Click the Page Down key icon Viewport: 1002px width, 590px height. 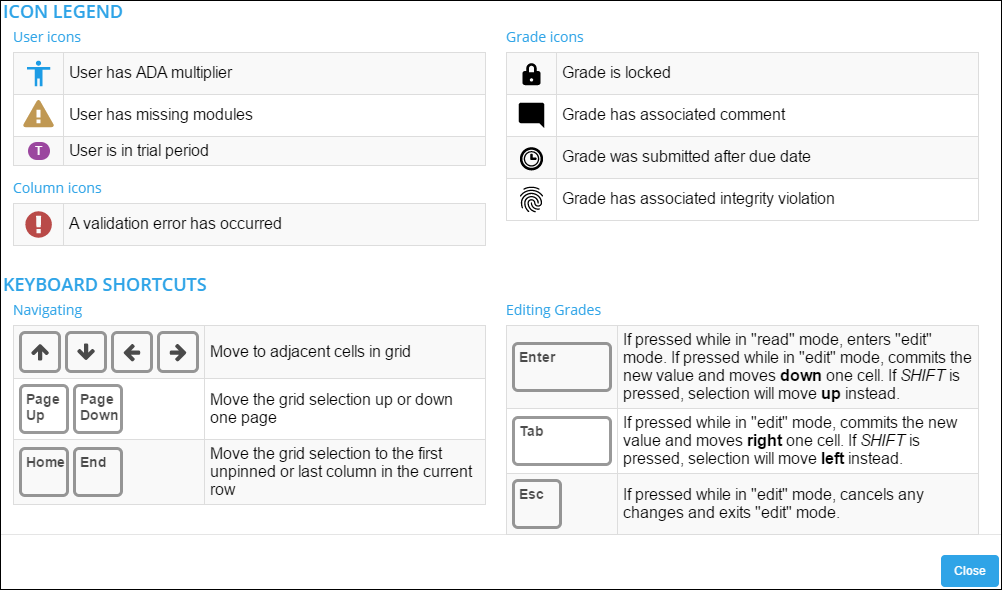click(98, 408)
